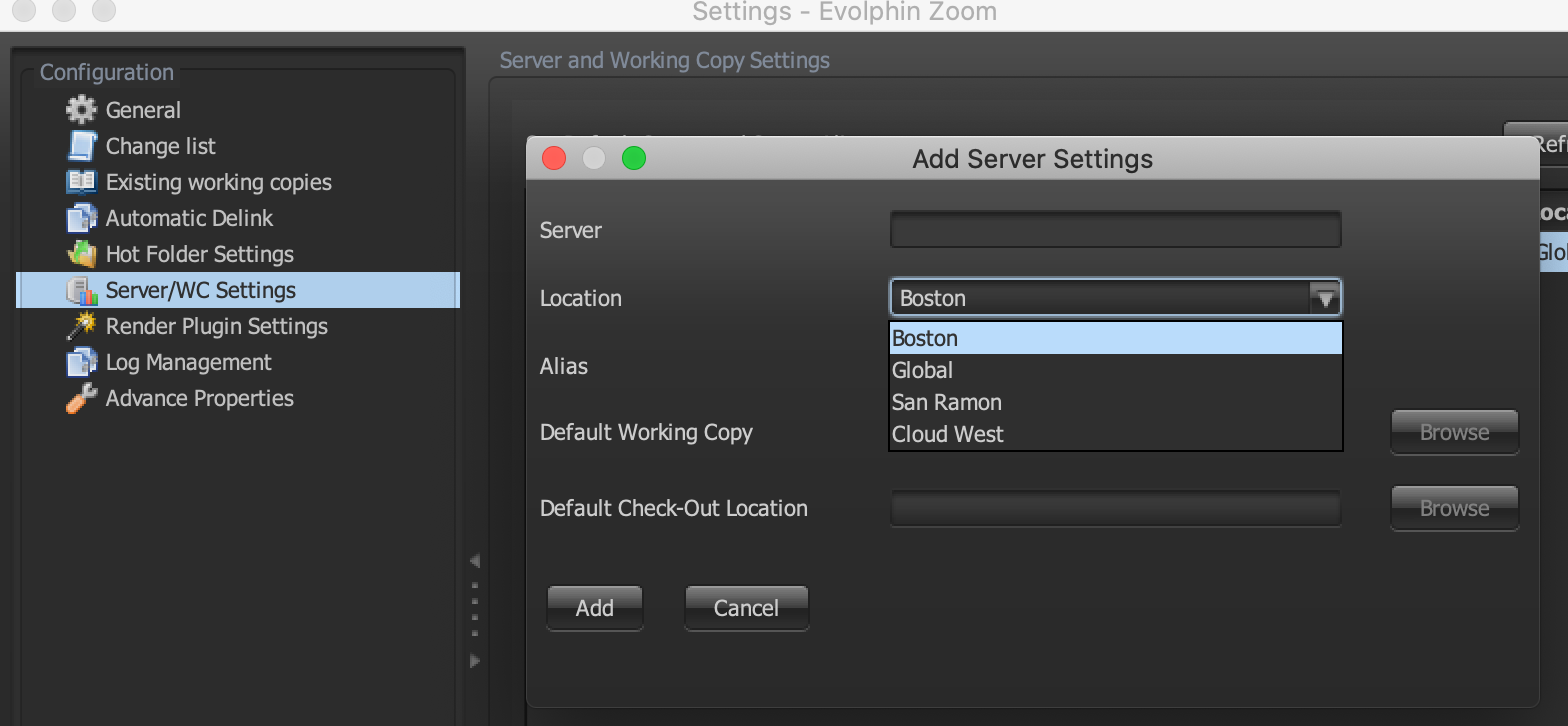Image resolution: width=1568 pixels, height=726 pixels.
Task: Collapse sidebar with left splitter arrow
Action: point(475,560)
